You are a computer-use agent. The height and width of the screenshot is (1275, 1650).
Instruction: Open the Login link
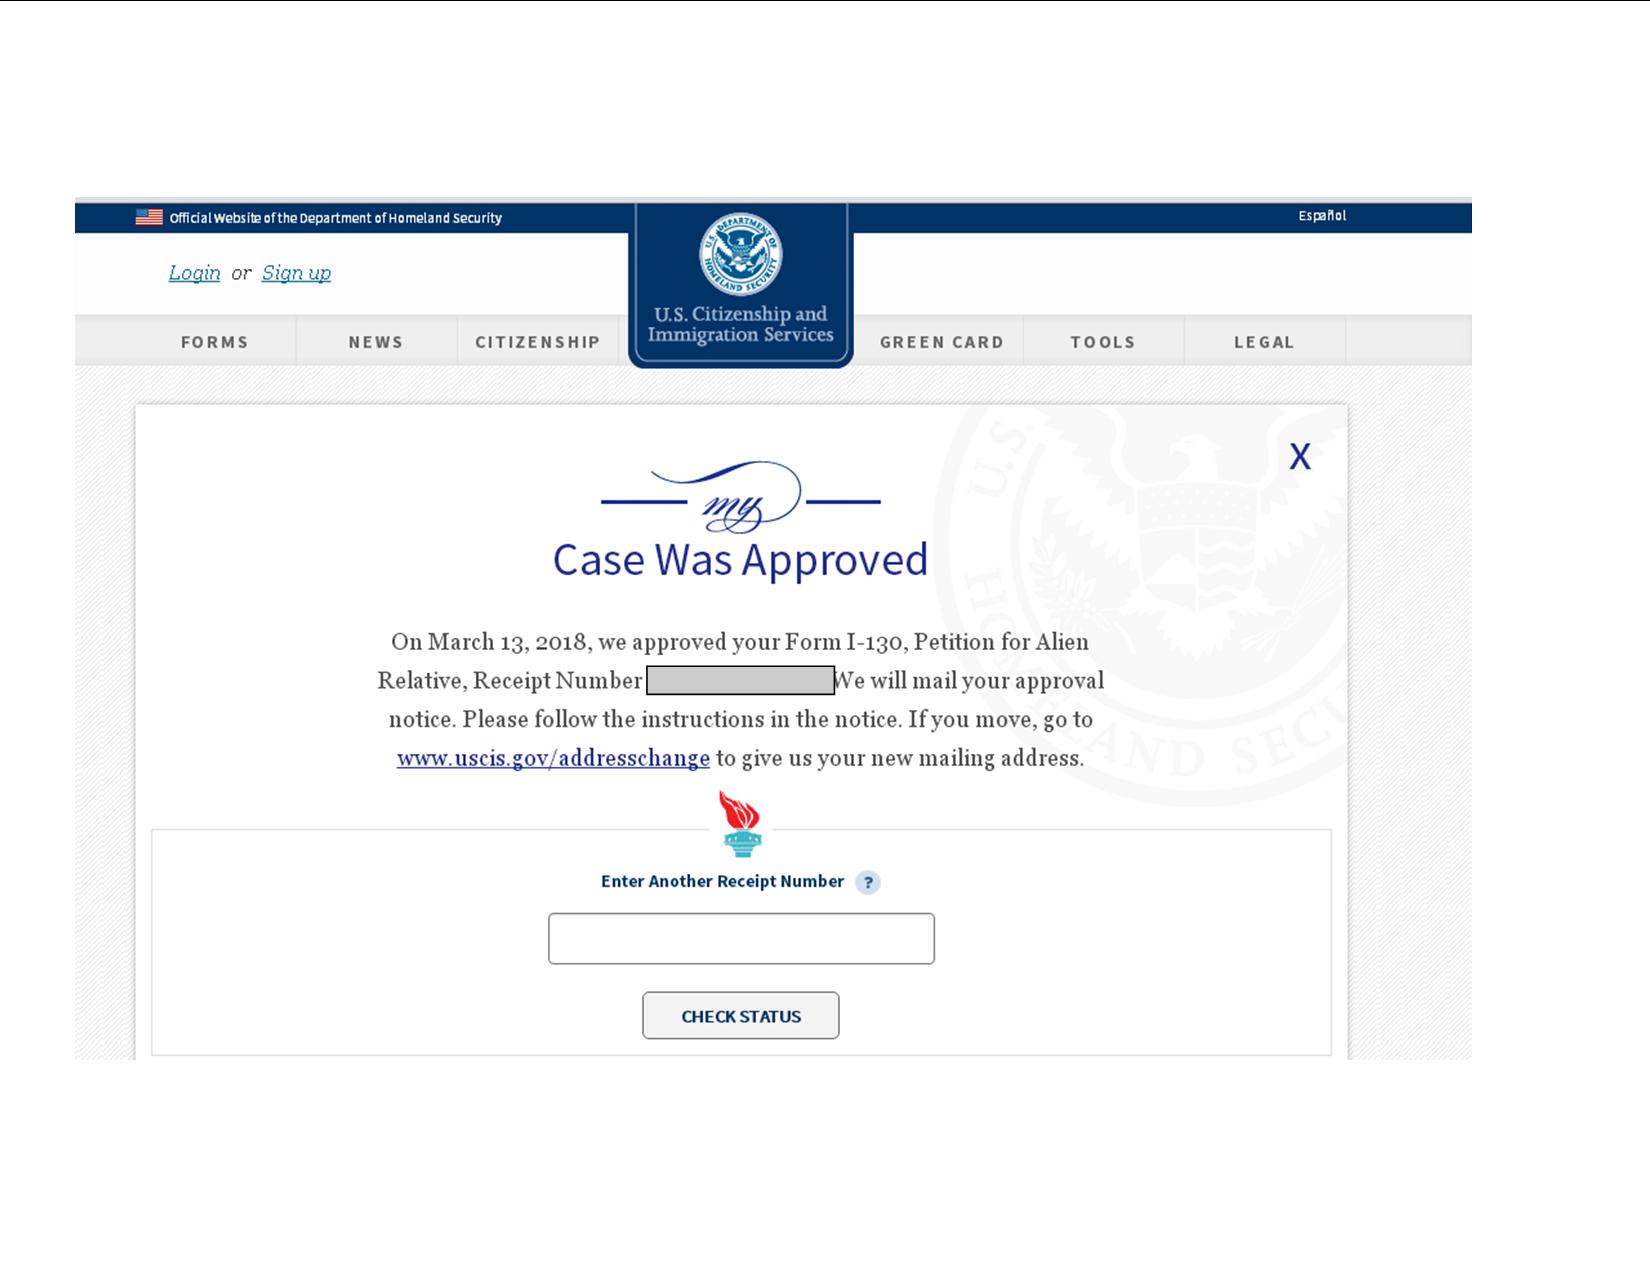click(194, 273)
